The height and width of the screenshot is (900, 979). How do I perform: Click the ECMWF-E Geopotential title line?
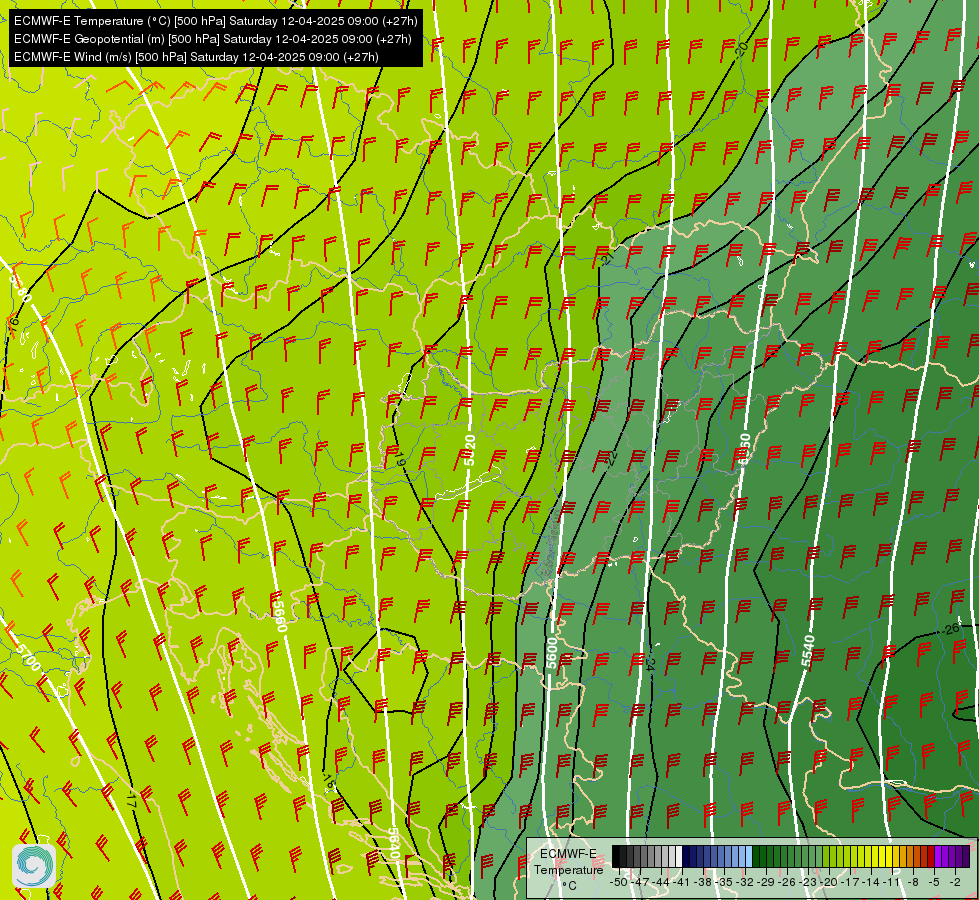(213, 39)
